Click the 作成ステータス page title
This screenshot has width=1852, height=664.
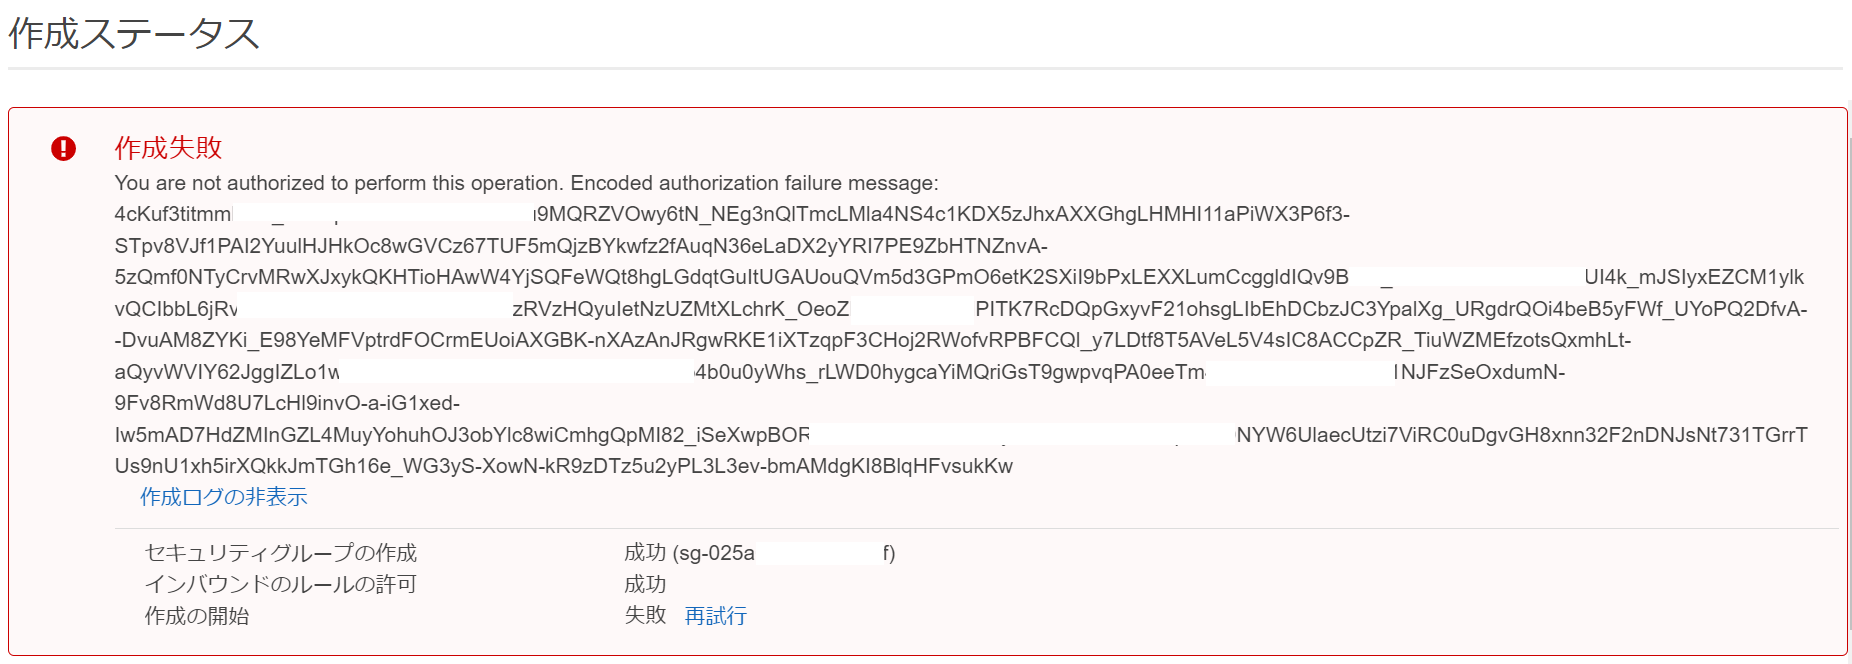(134, 34)
